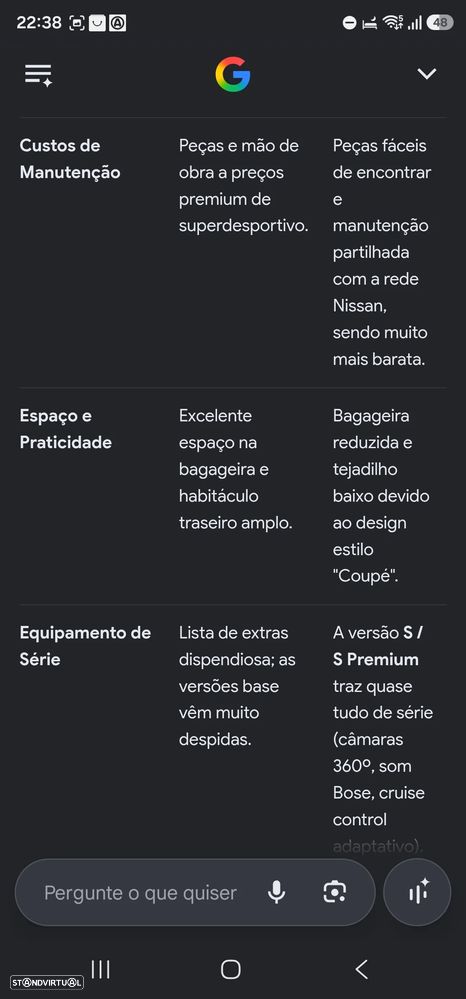This screenshot has width=466, height=999.
Task: Open Android recent apps button
Action: click(x=101, y=970)
